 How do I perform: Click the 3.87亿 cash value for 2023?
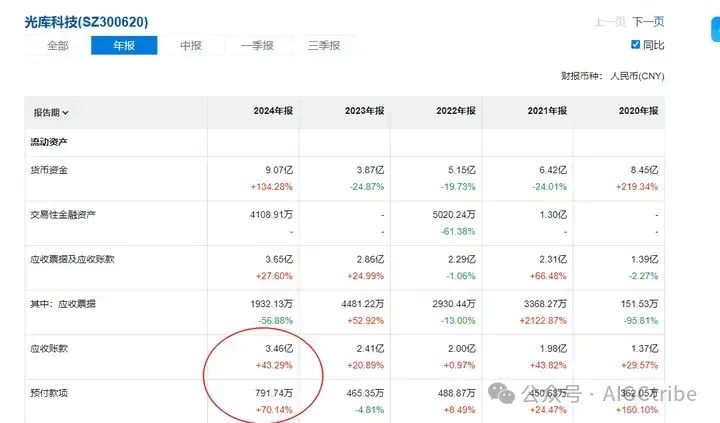tap(370, 170)
